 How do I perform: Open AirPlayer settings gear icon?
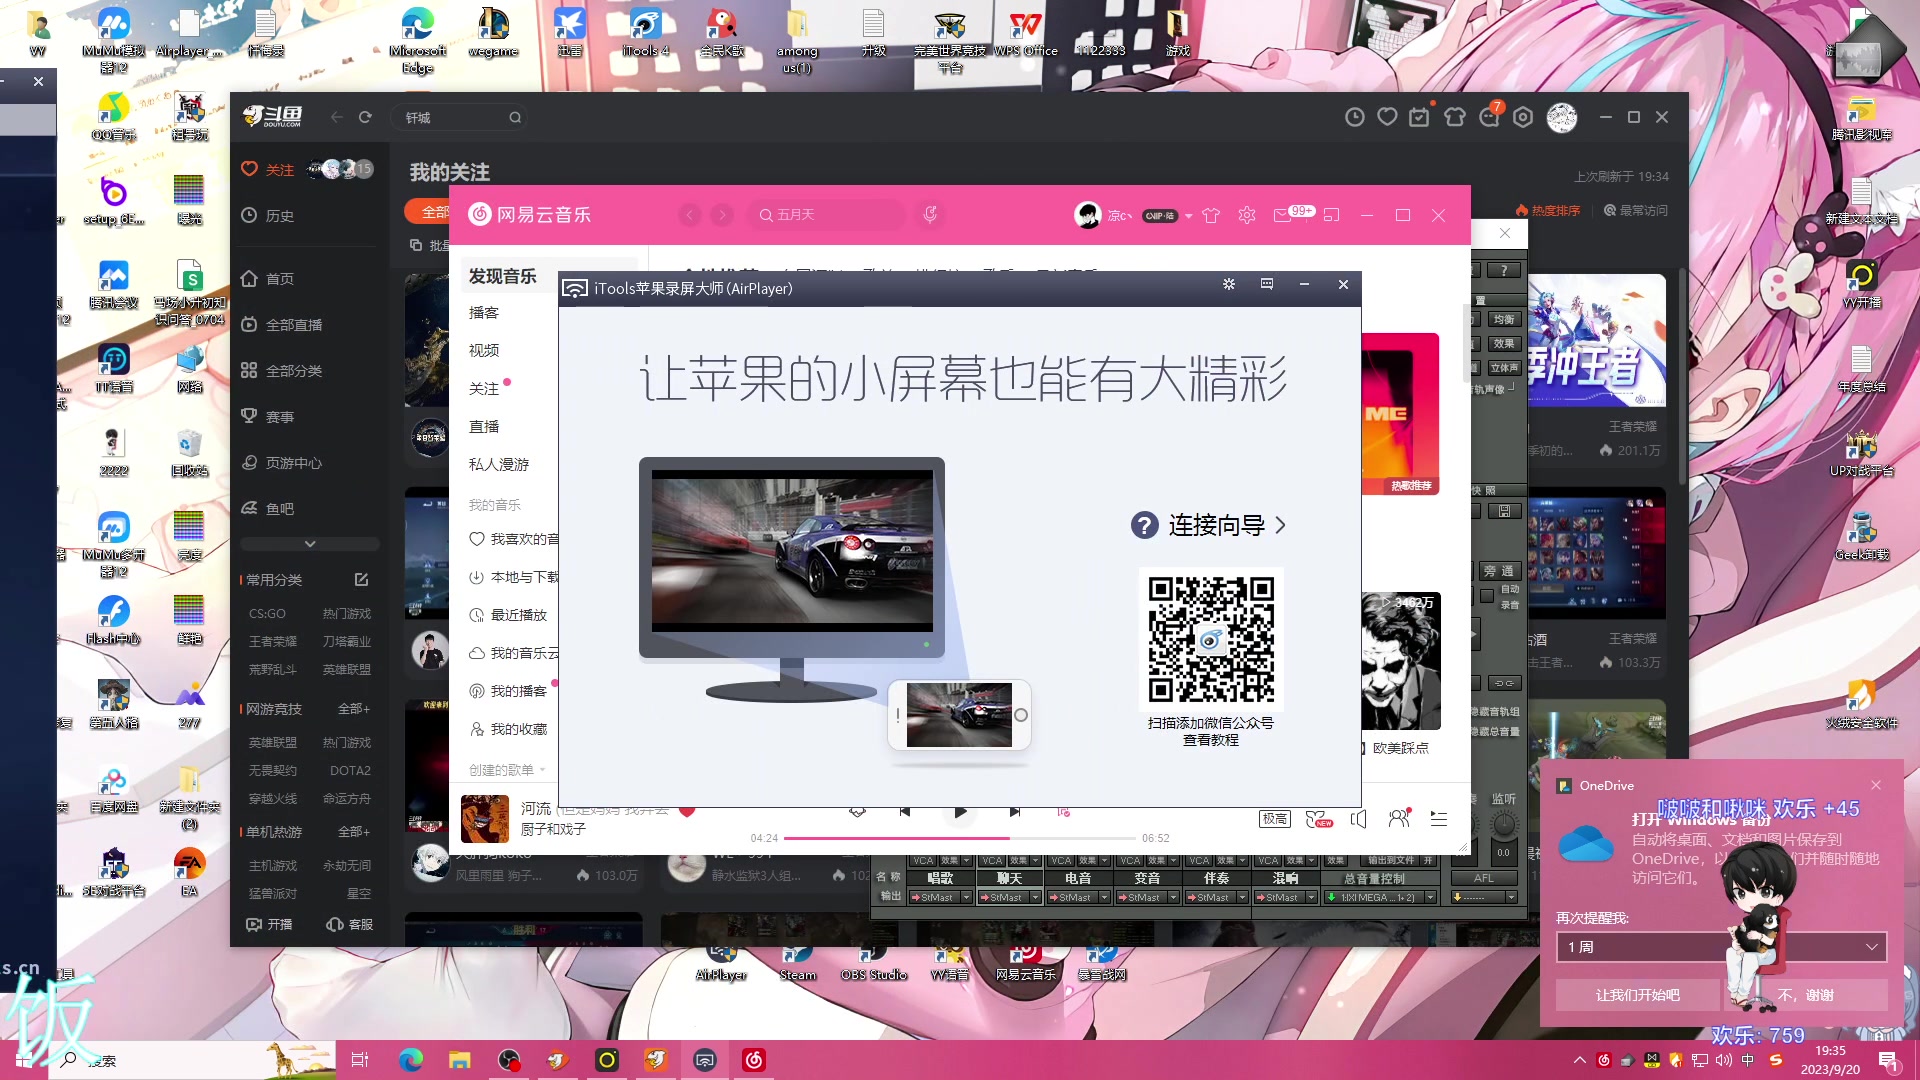(x=1229, y=284)
